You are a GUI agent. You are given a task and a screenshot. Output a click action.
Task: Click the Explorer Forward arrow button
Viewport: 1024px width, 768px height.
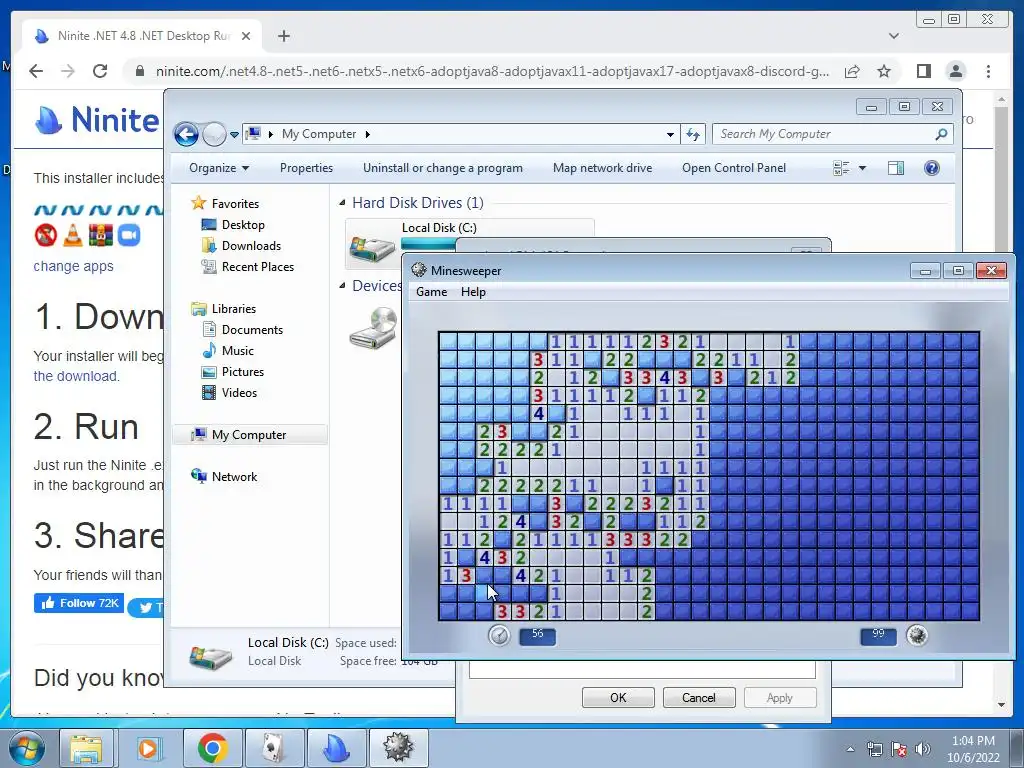point(214,135)
